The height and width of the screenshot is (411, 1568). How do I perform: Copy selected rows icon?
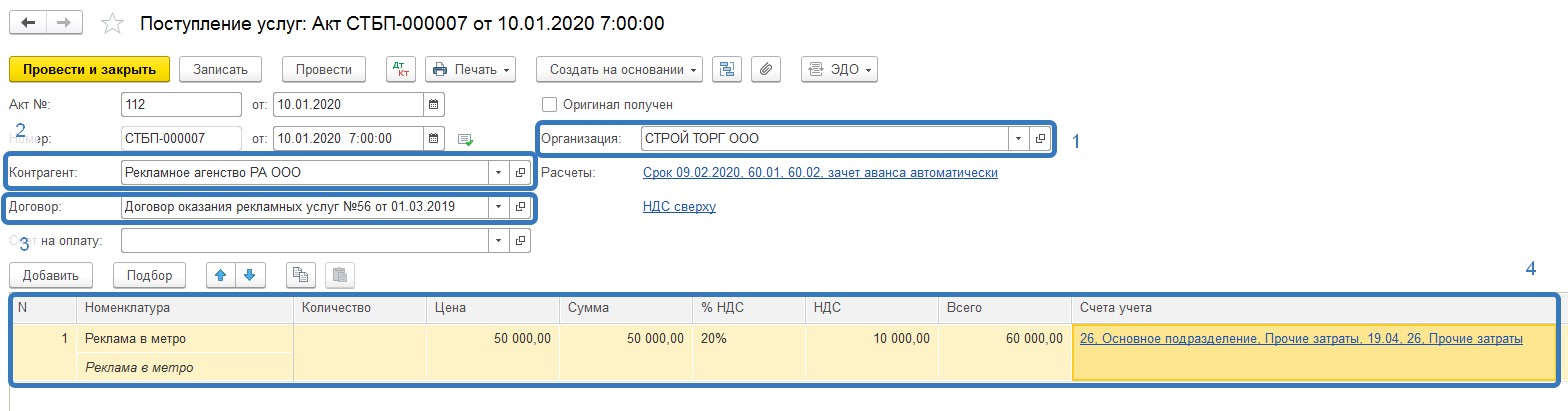pyautogui.click(x=300, y=275)
